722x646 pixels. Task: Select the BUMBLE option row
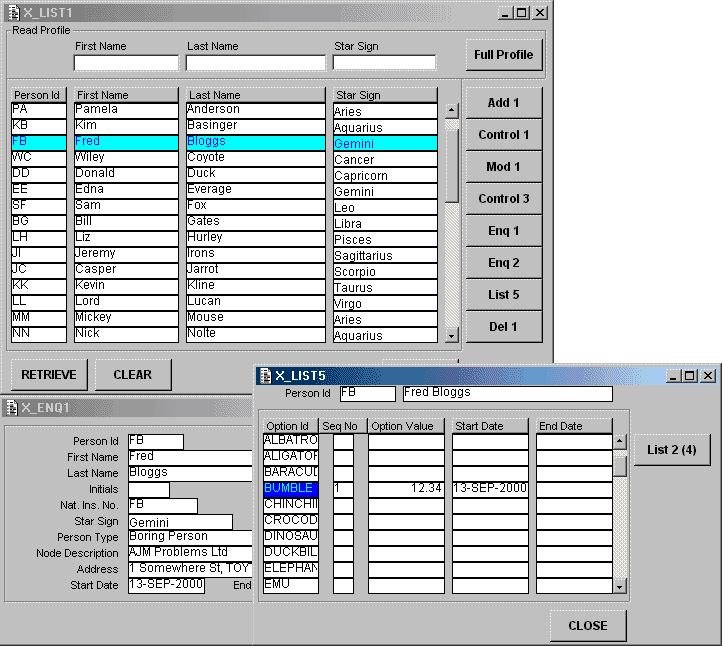pyautogui.click(x=290, y=489)
